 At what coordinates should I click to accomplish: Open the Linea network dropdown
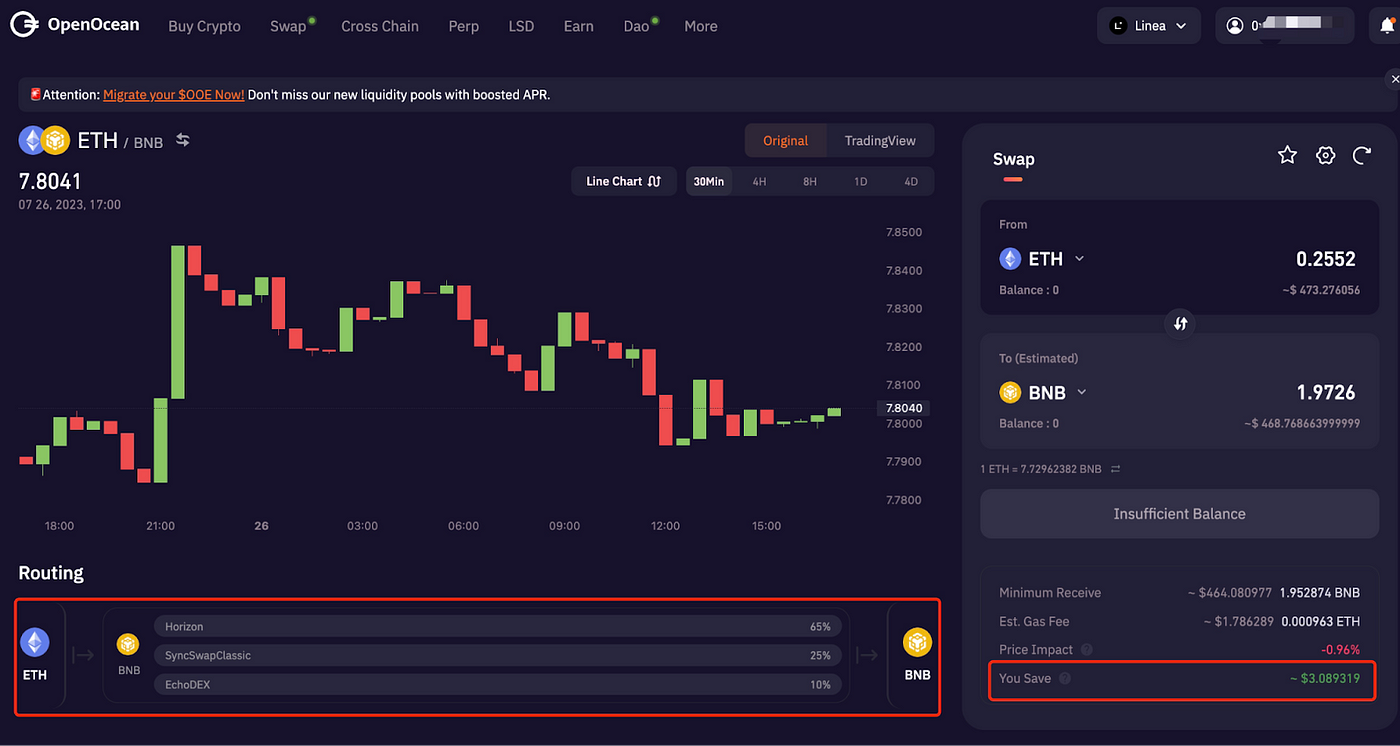(x=1148, y=26)
